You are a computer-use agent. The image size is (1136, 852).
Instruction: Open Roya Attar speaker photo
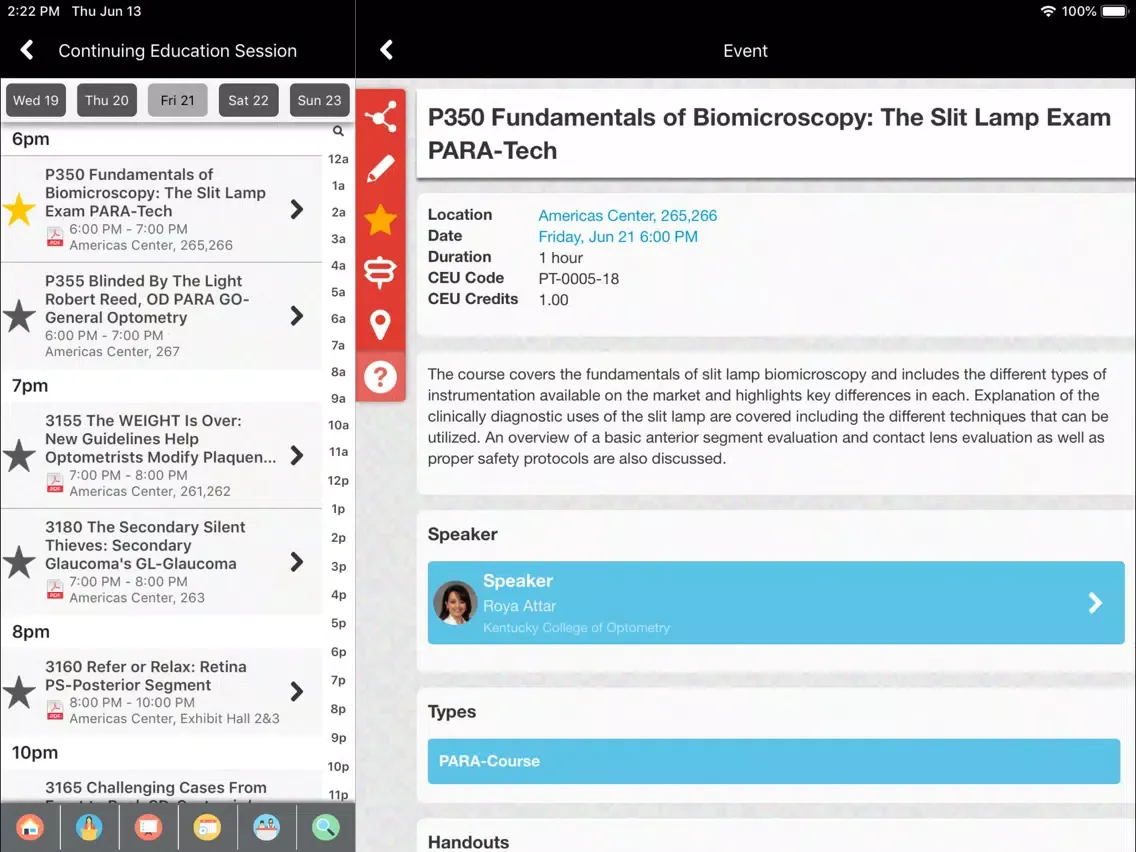click(455, 603)
